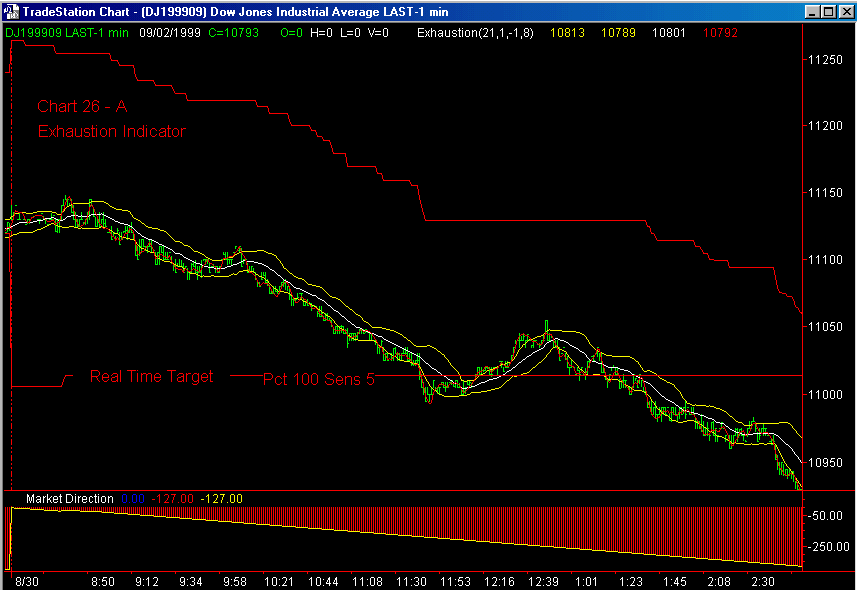Click the red 10792 indicator value

720,33
